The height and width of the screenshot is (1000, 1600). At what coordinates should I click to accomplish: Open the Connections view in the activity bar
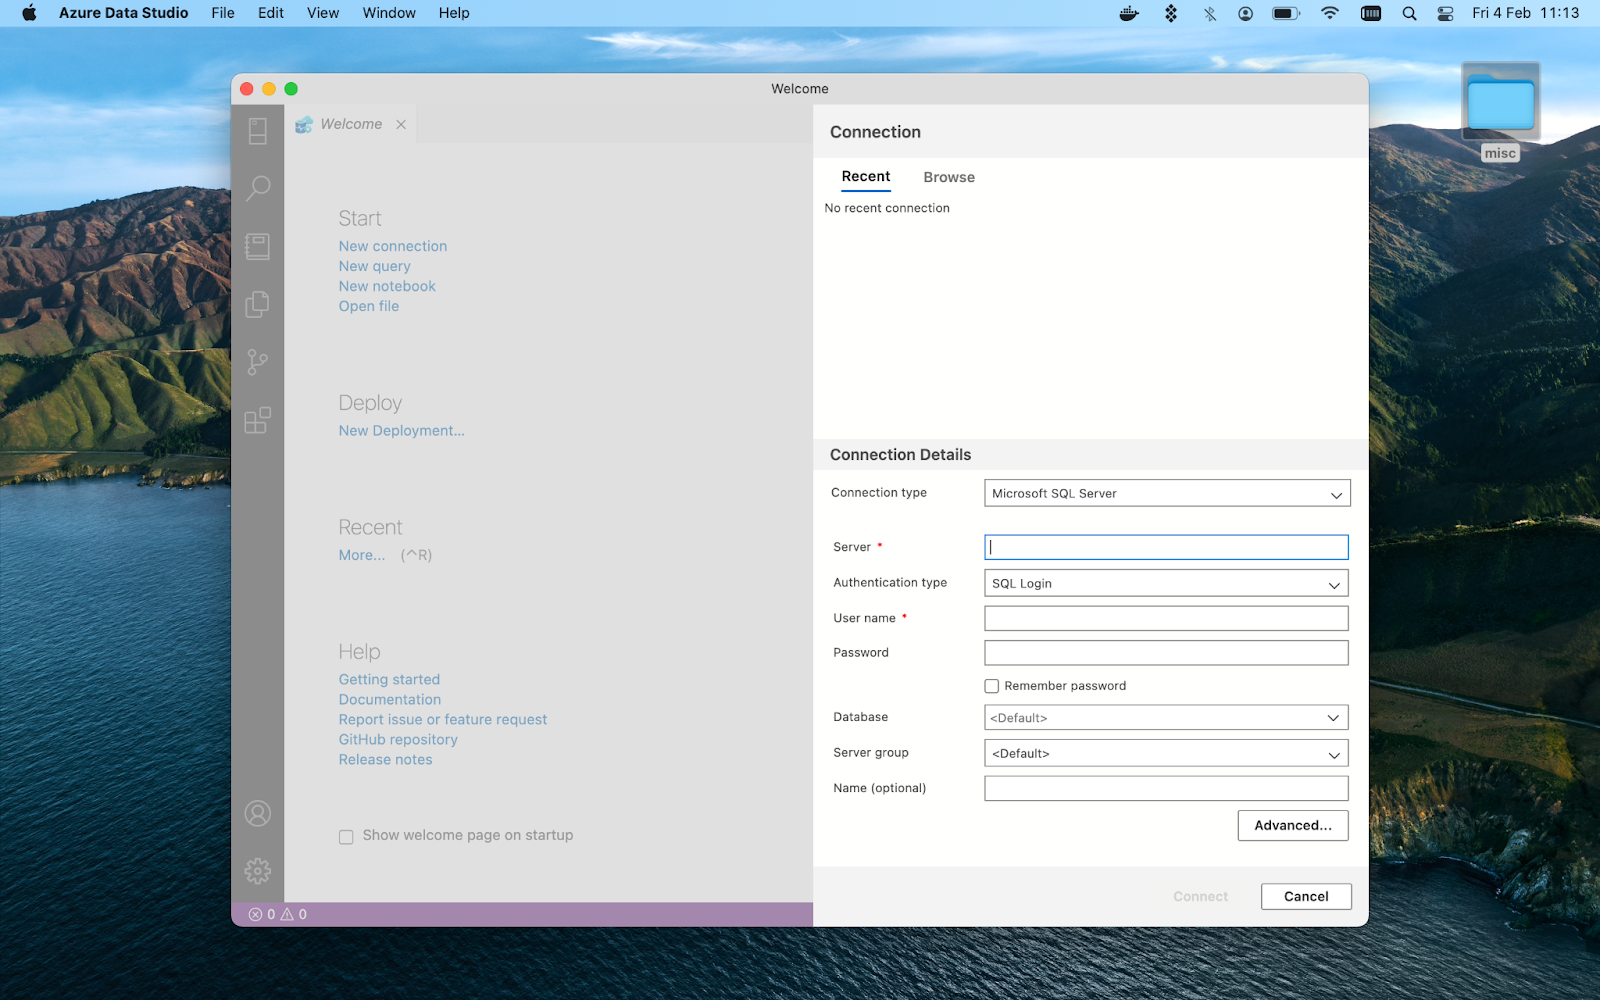click(258, 130)
